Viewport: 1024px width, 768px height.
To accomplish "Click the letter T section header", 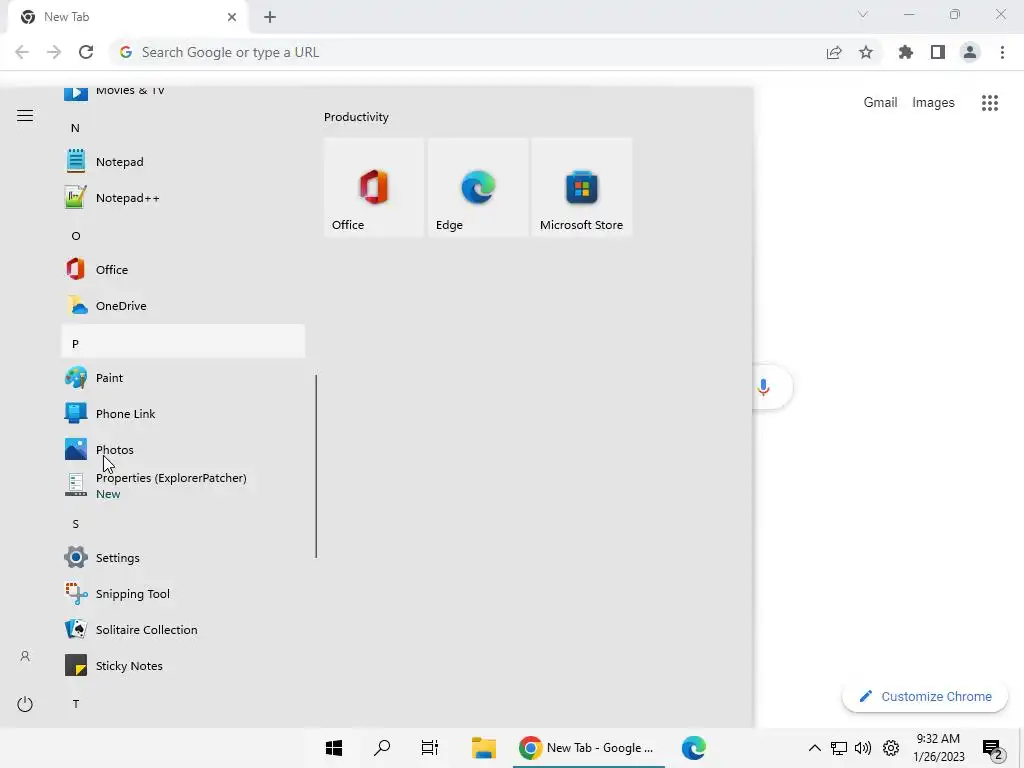I will point(183,703).
